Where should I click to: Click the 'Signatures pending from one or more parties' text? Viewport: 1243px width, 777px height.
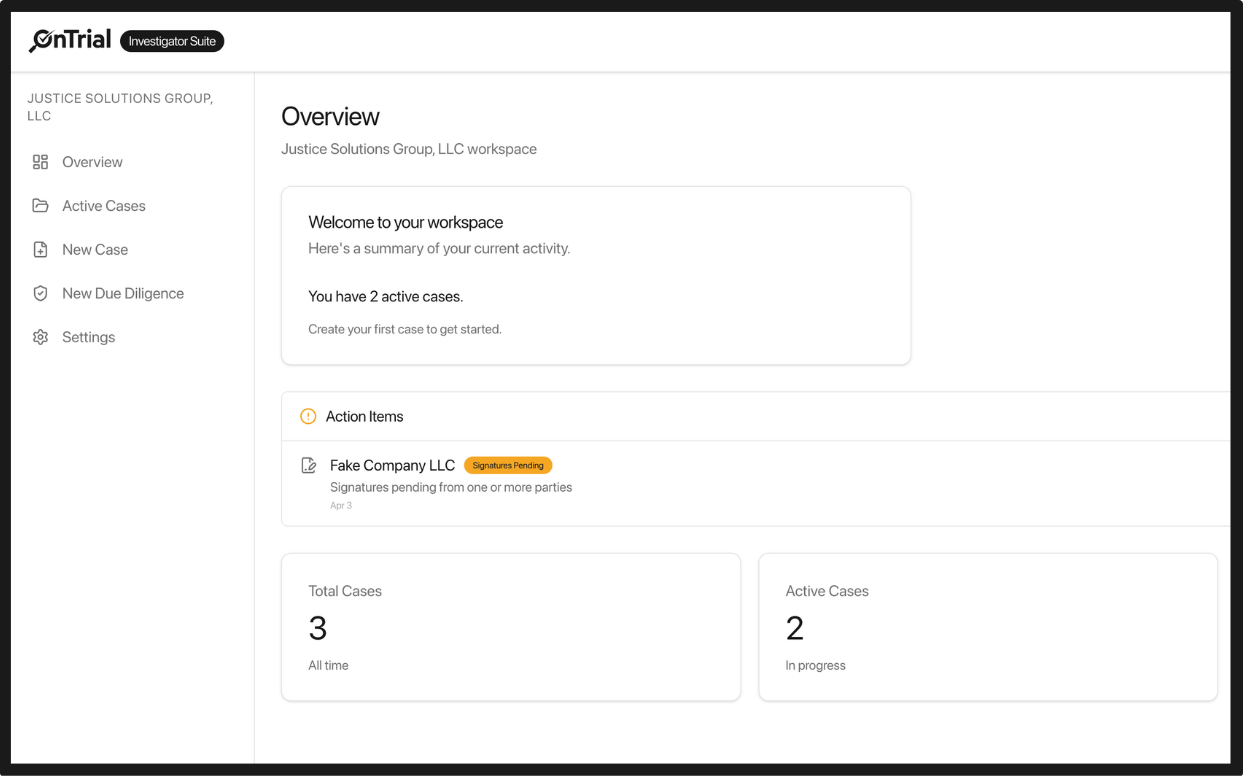point(451,487)
